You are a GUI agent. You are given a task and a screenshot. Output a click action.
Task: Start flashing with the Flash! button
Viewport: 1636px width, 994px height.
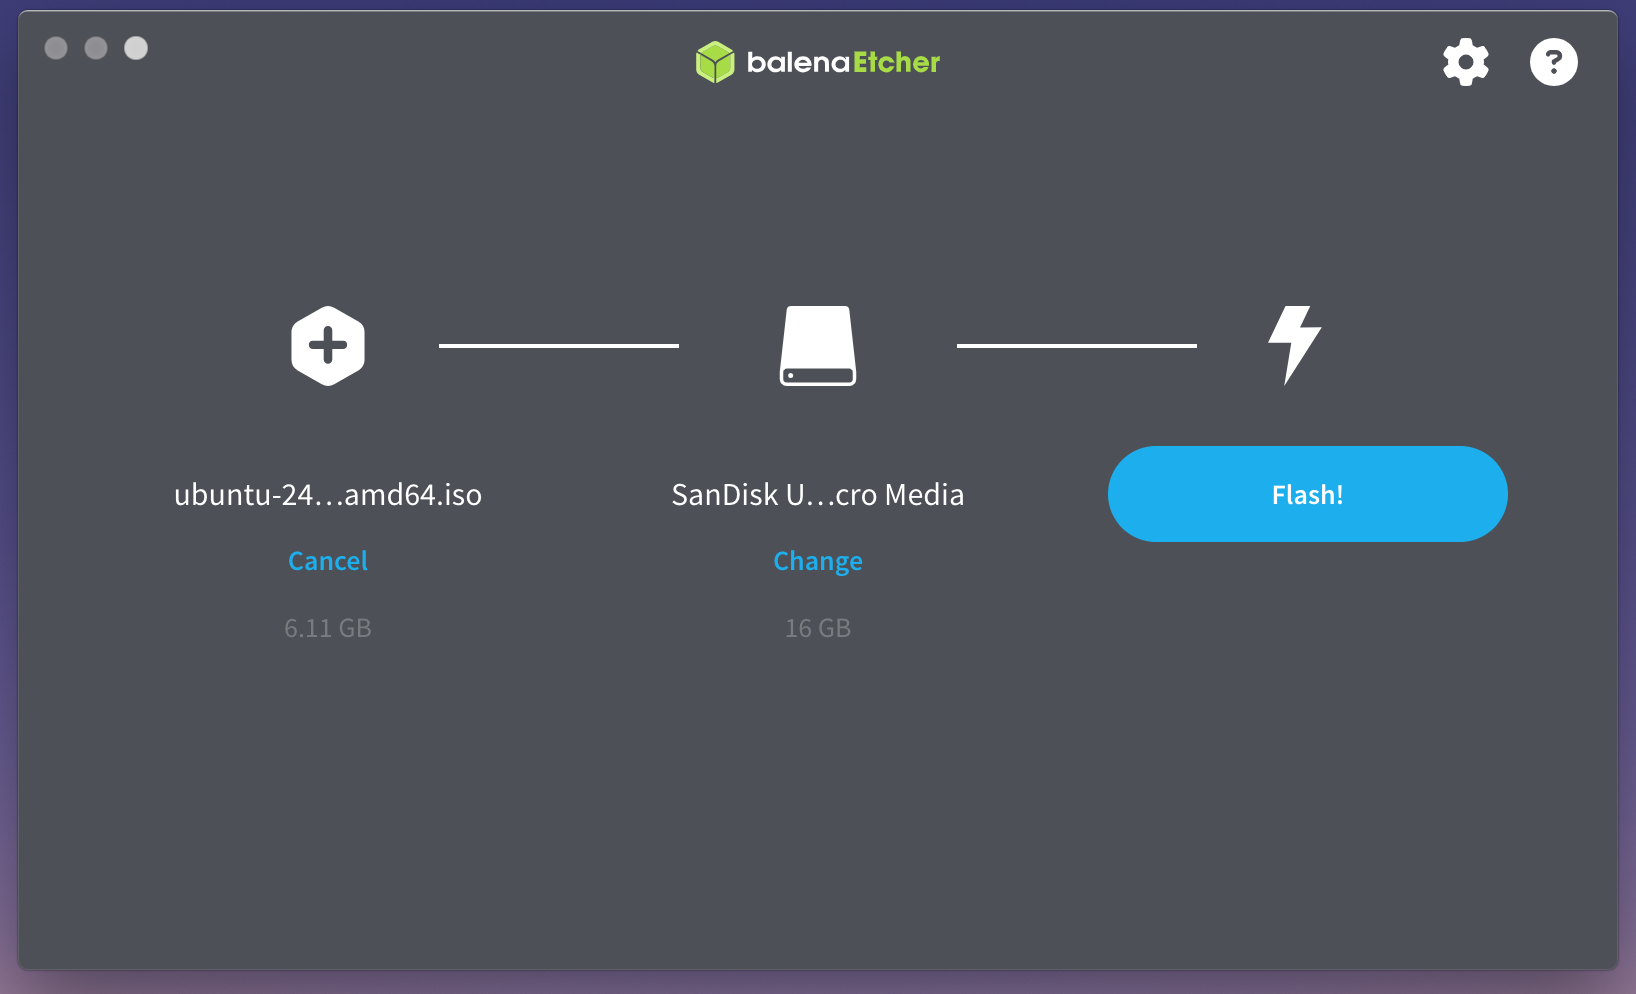point(1308,494)
